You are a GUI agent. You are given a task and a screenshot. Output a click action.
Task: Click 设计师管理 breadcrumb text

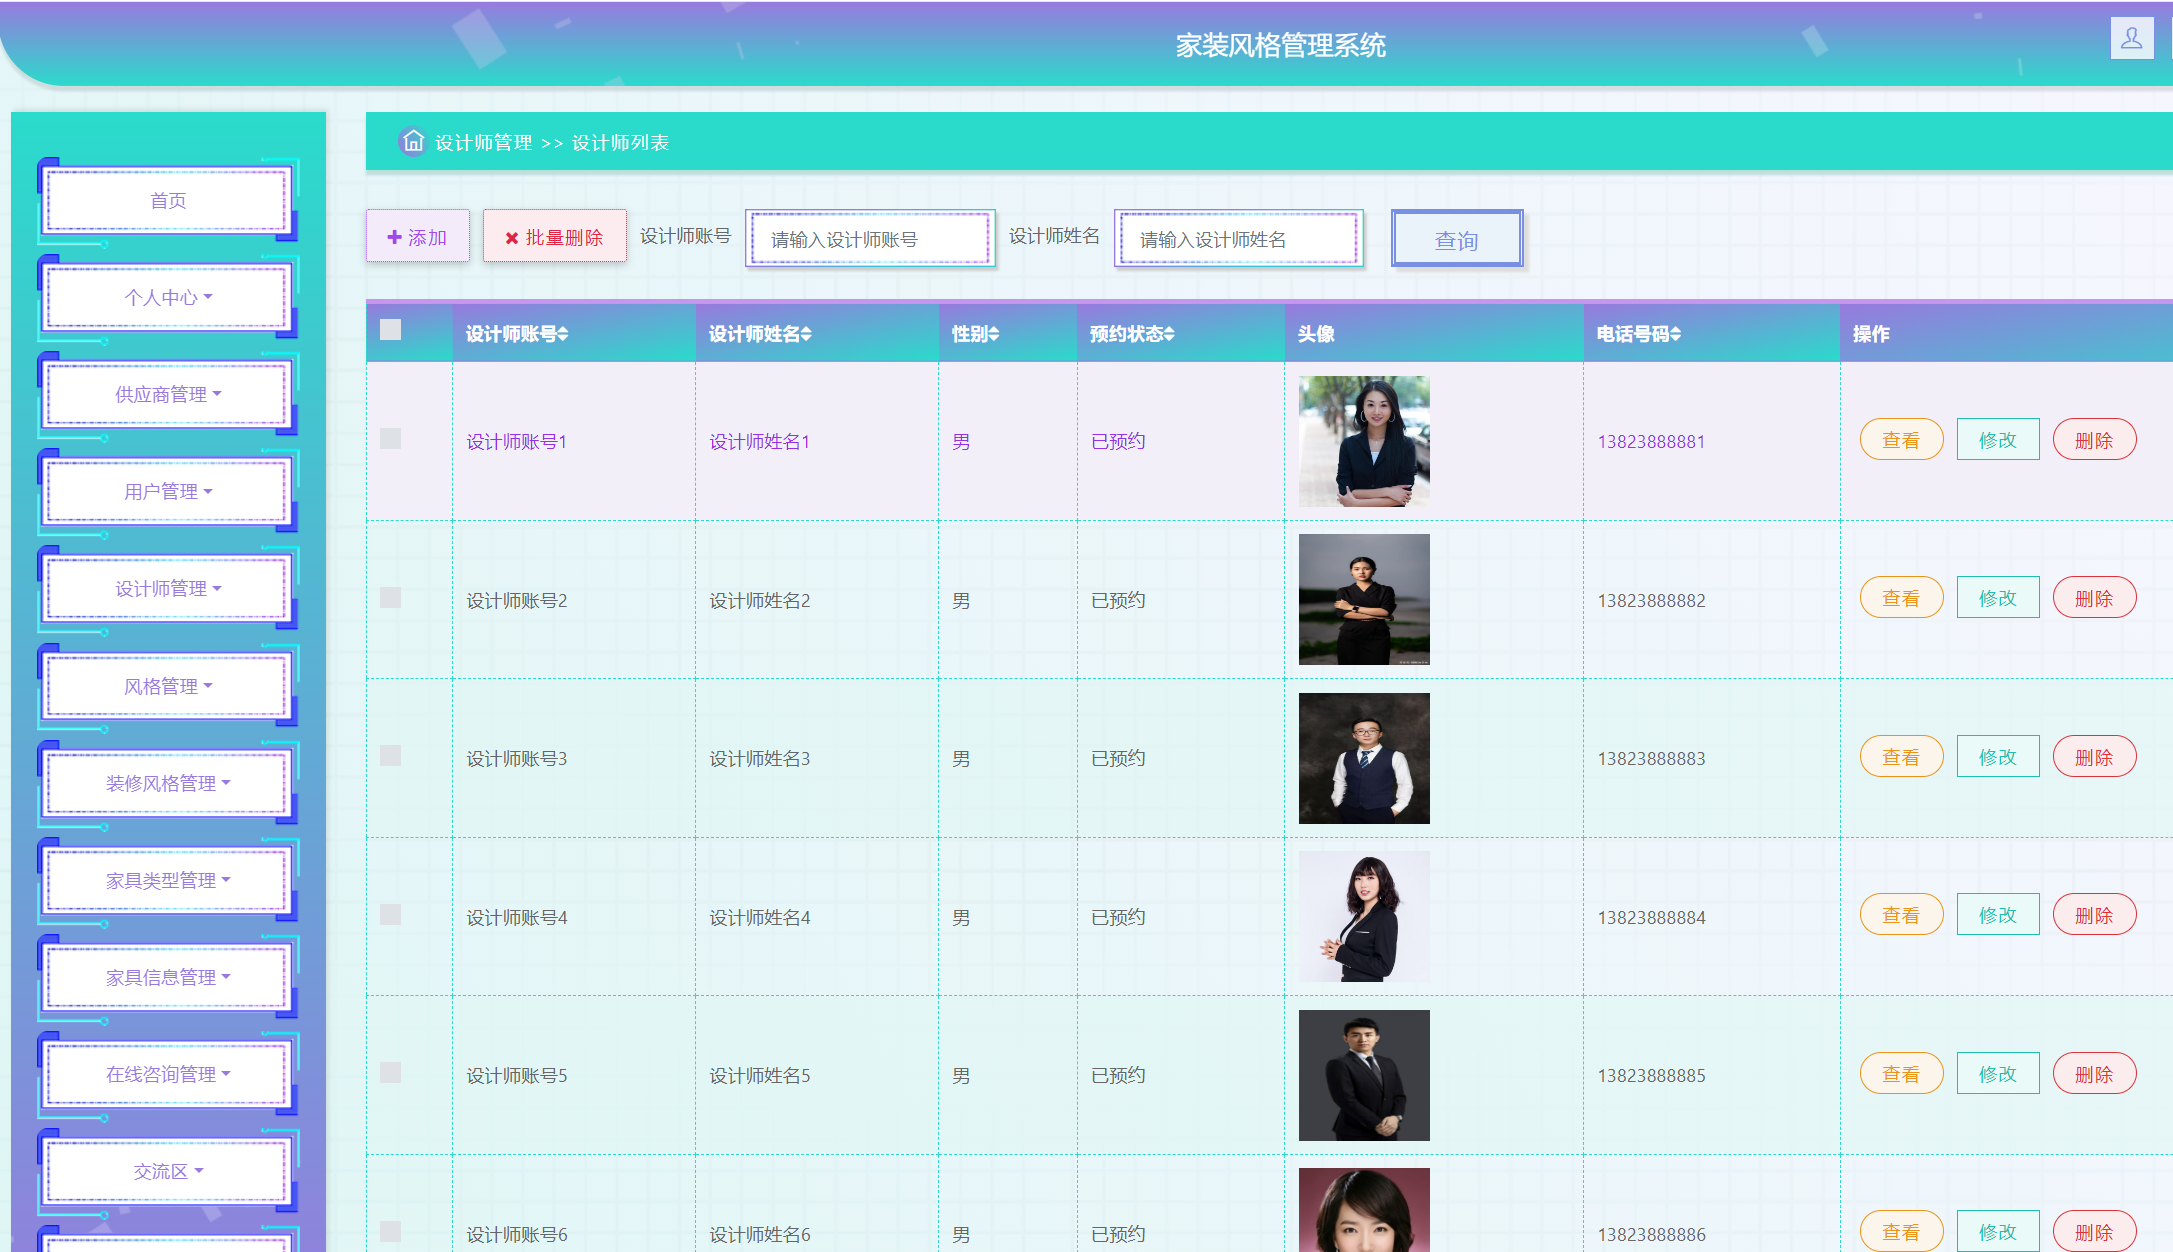483,143
